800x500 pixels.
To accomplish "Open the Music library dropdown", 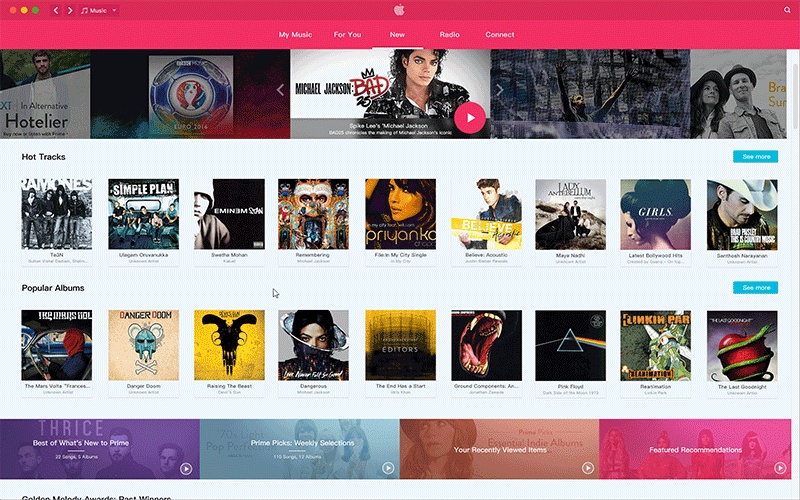I will pyautogui.click(x=99, y=10).
